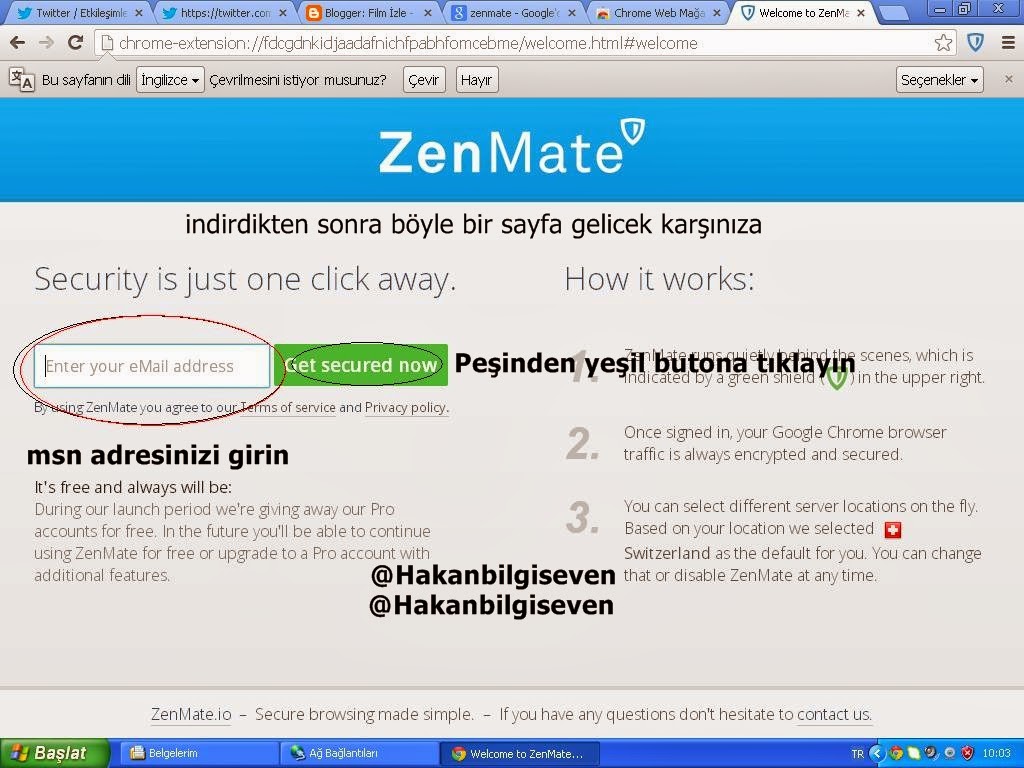This screenshot has width=1024, height=768.
Task: Switch to the Blogger: Film İzle tab
Action: pos(368,13)
